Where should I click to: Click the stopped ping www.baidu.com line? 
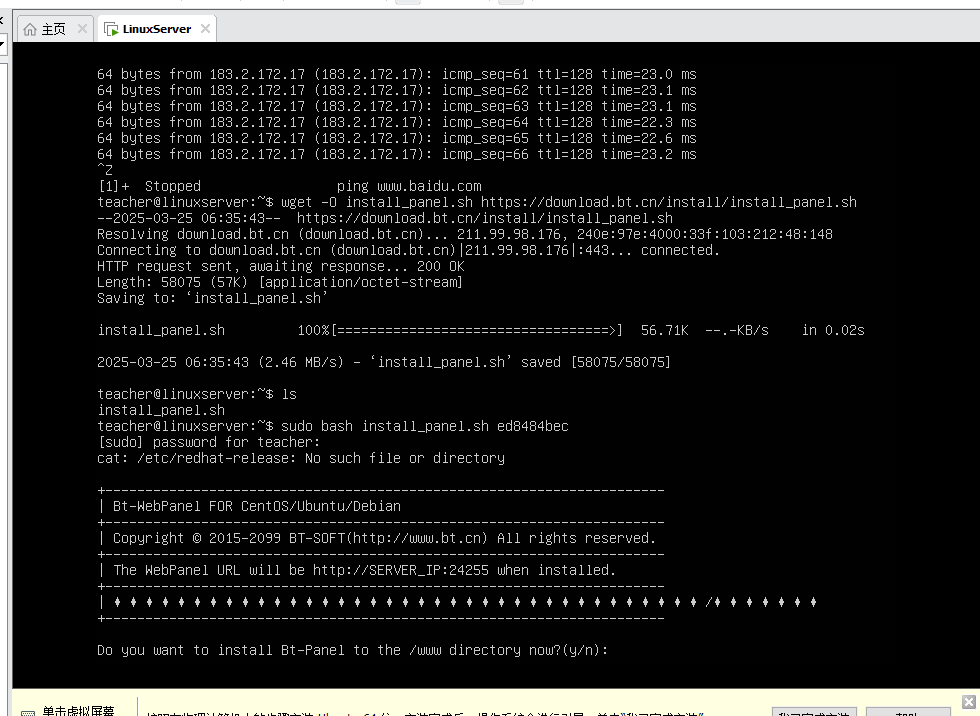coord(290,186)
